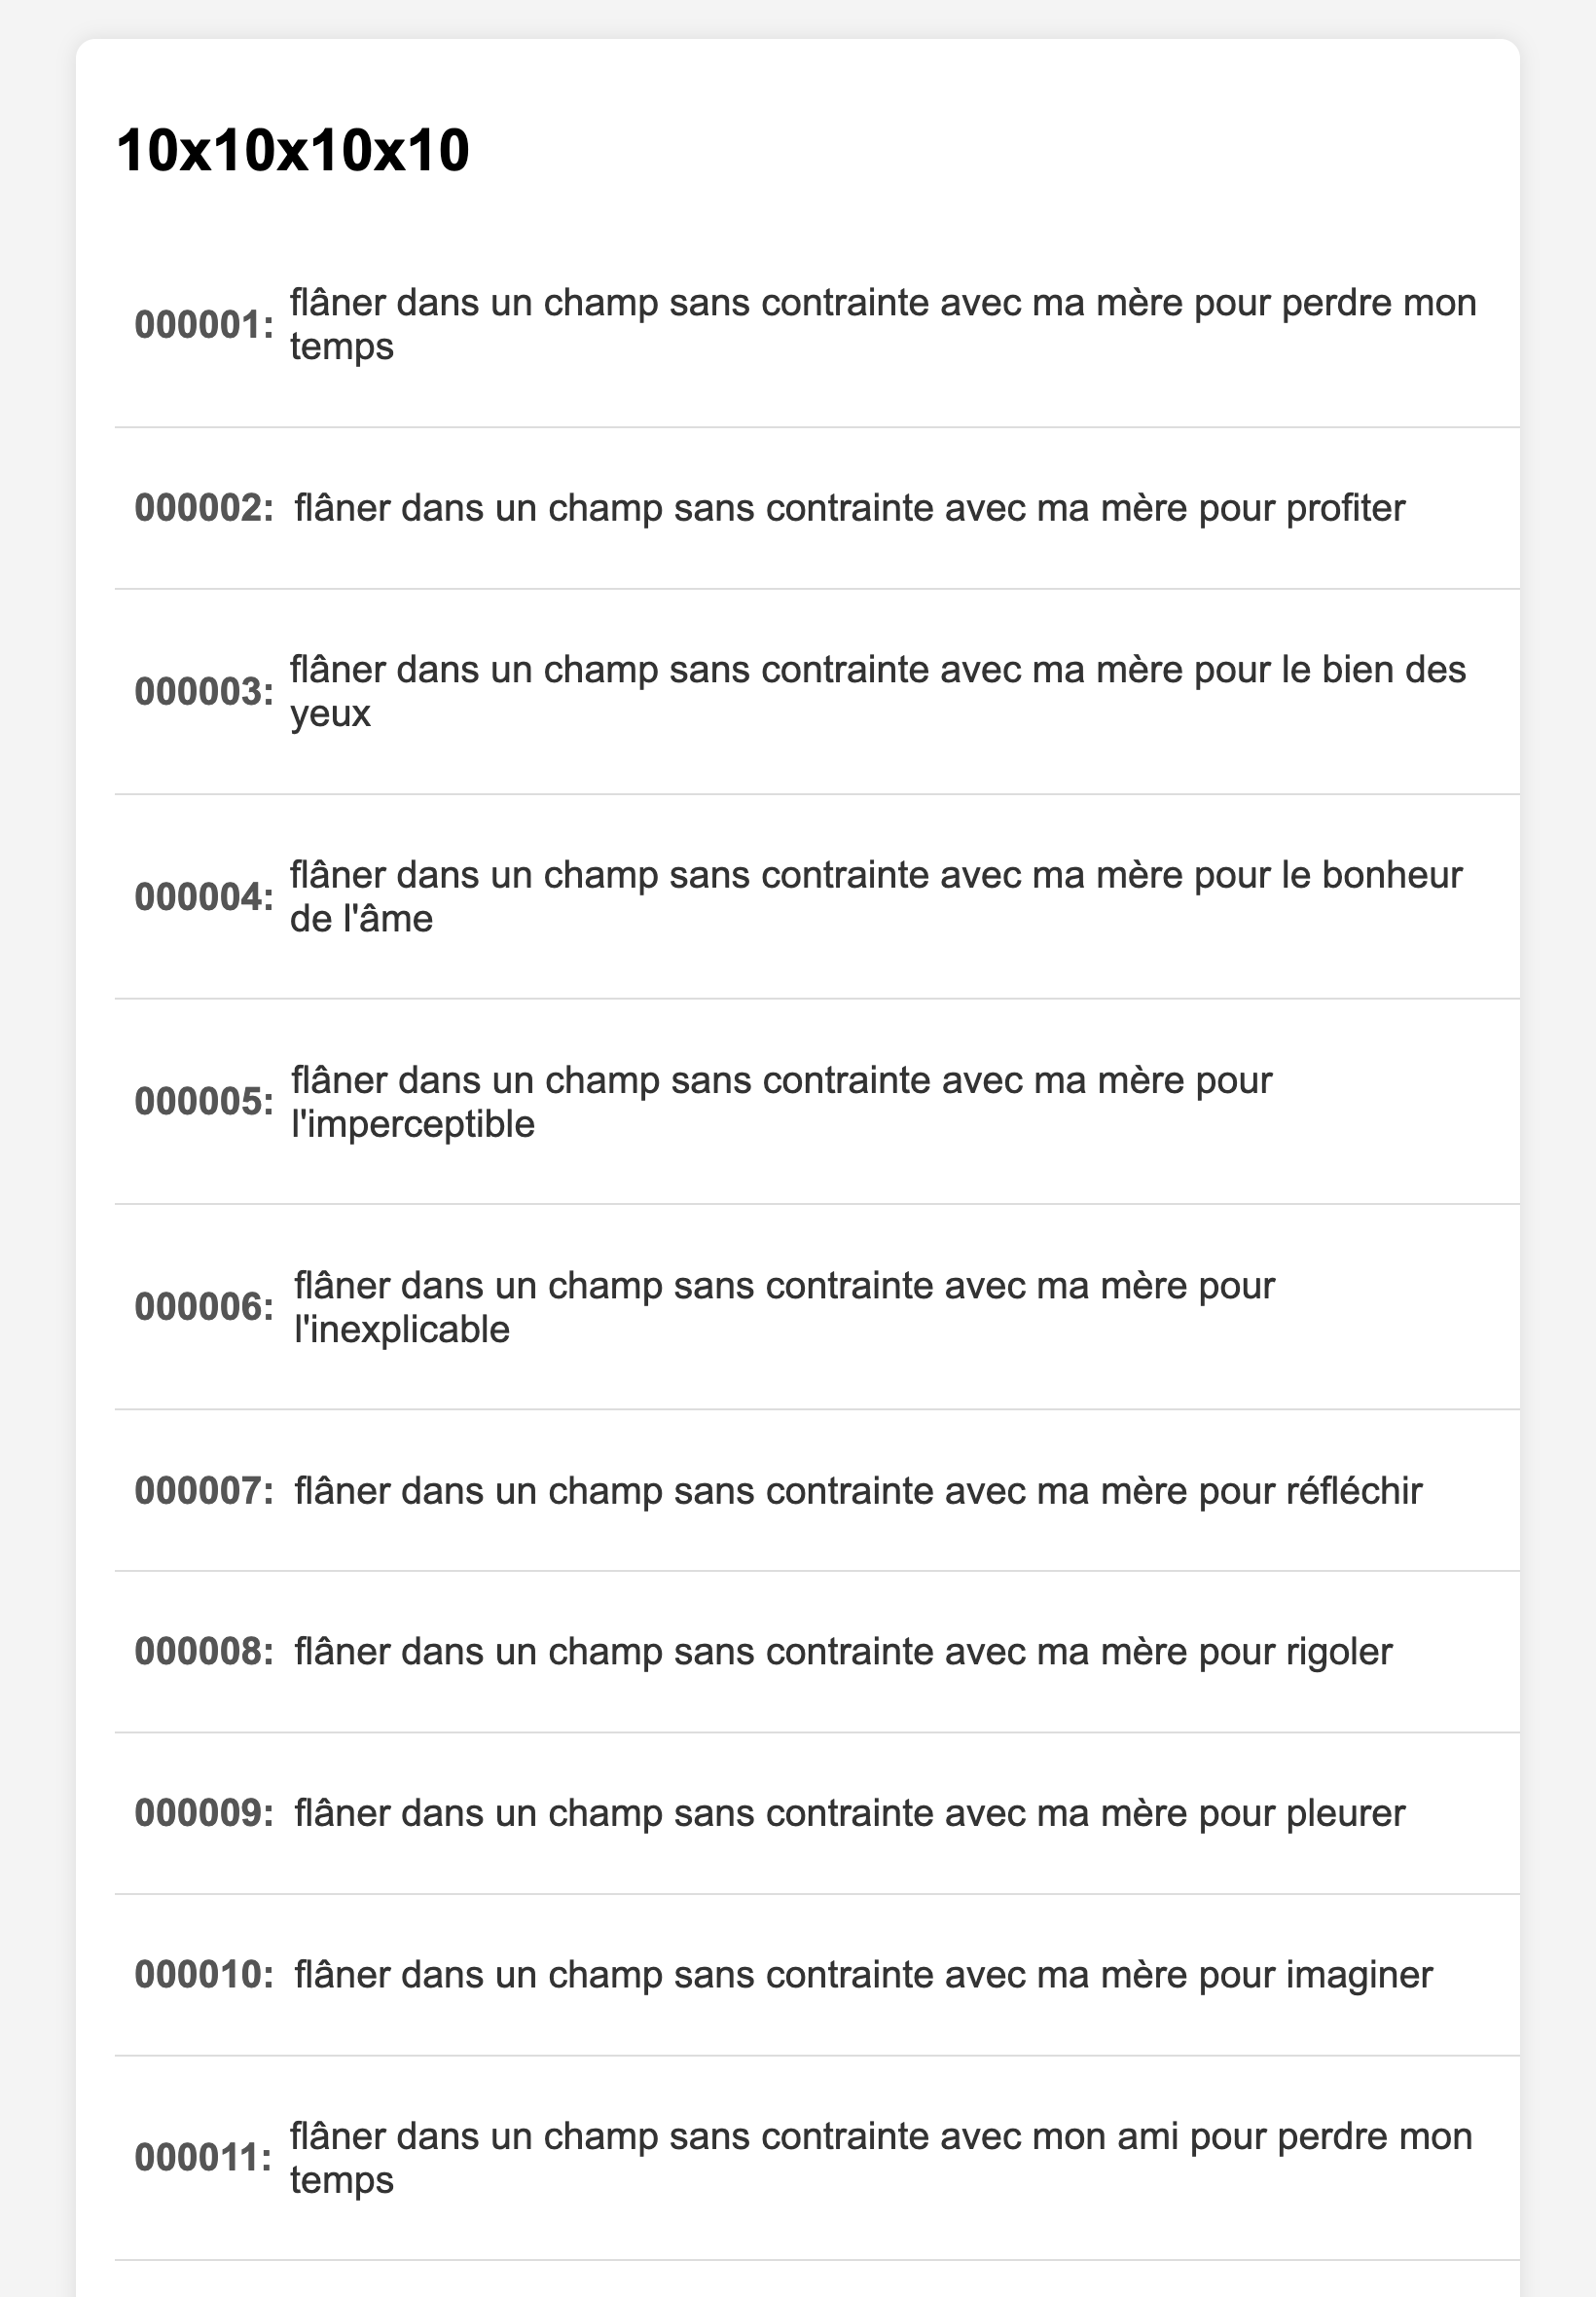
Task: Select the row number 000002 label
Action: pos(204,508)
